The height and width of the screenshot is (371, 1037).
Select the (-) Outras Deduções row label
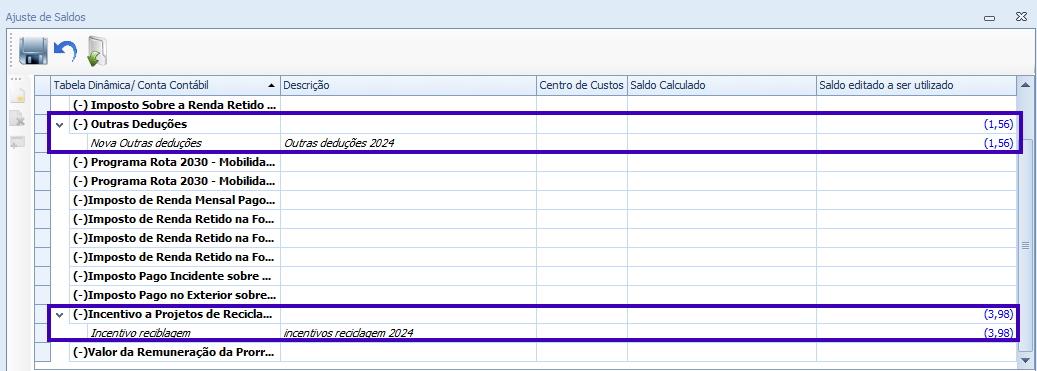(130, 124)
